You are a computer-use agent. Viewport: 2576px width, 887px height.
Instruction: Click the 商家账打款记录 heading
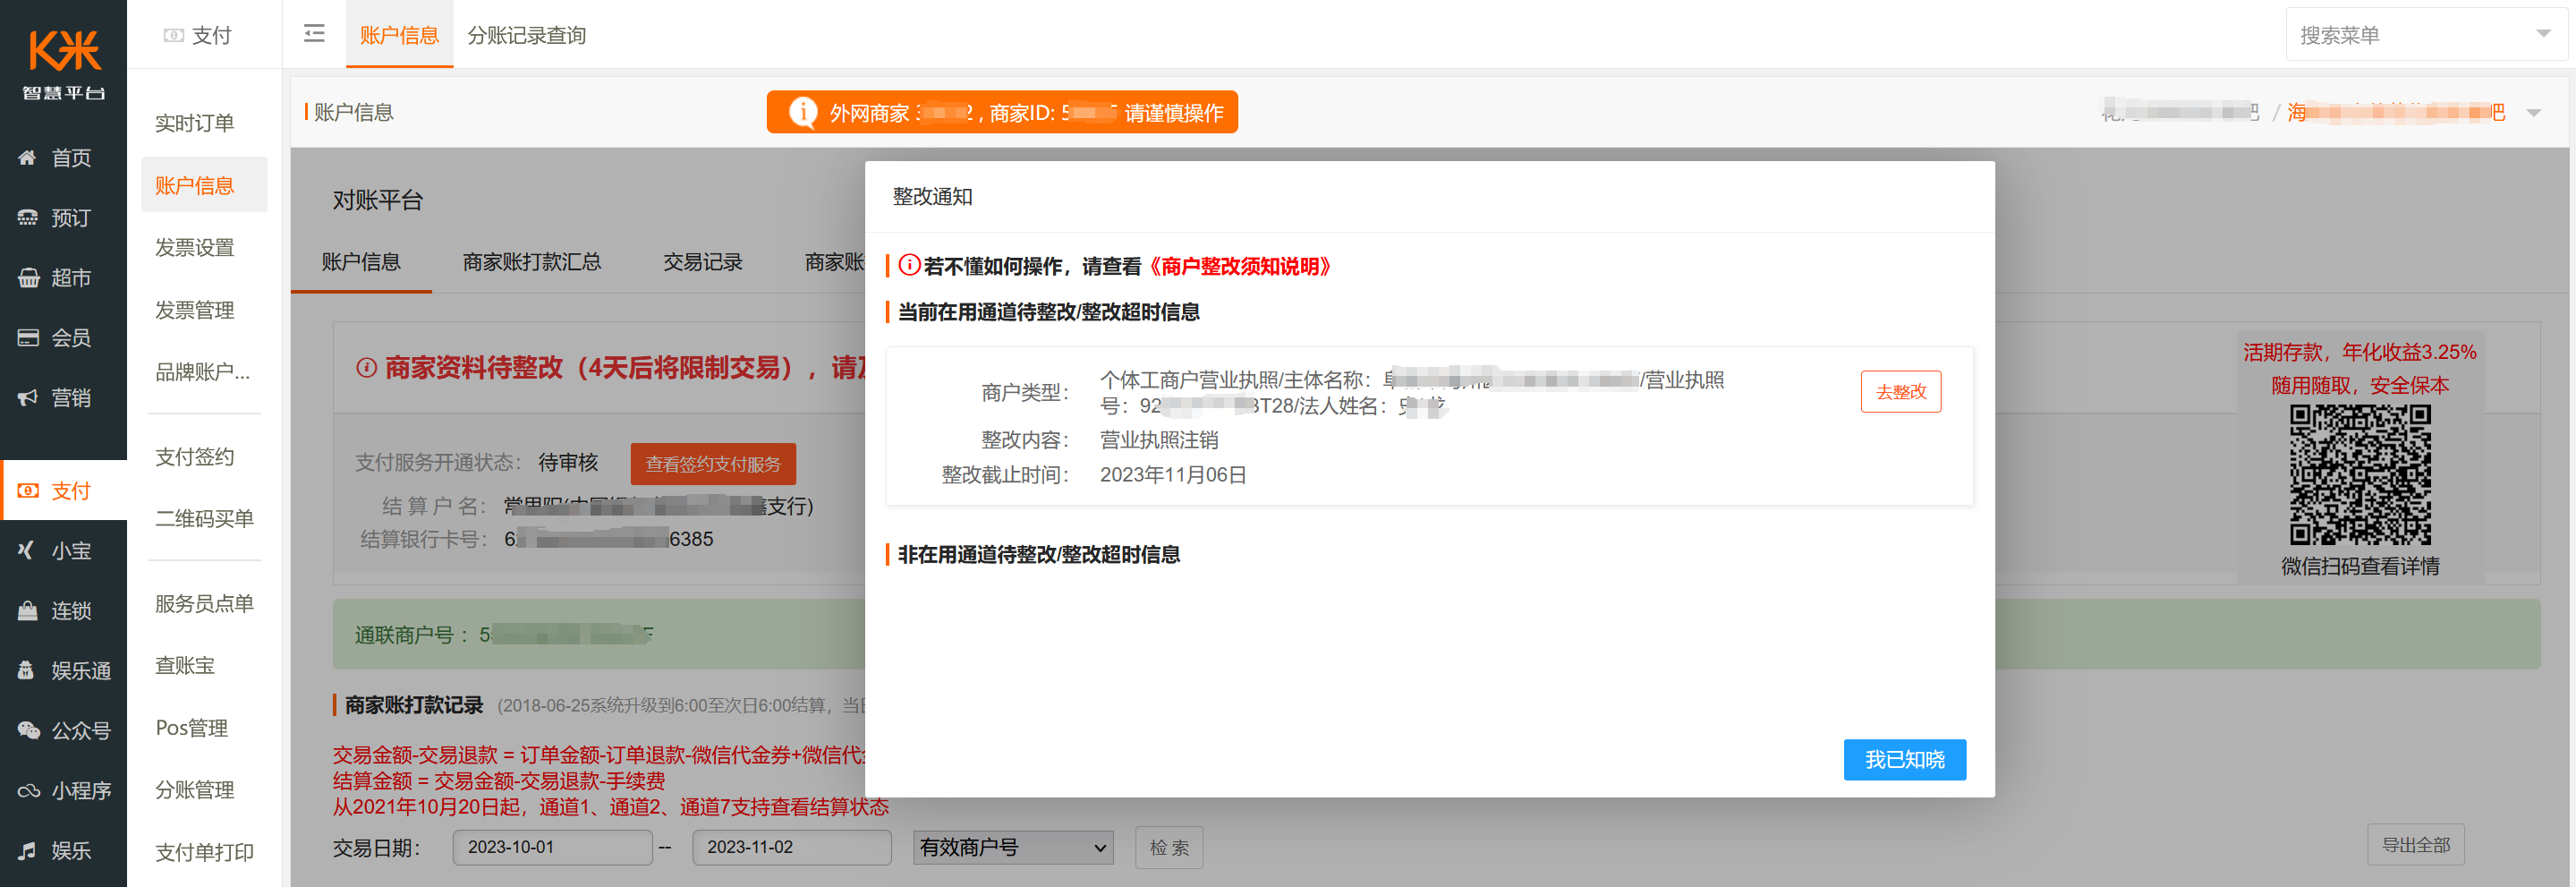(414, 705)
